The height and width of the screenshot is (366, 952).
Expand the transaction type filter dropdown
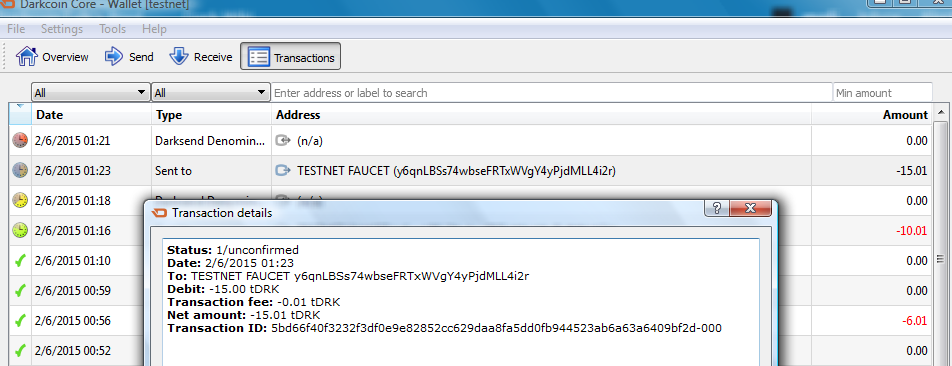tap(211, 93)
